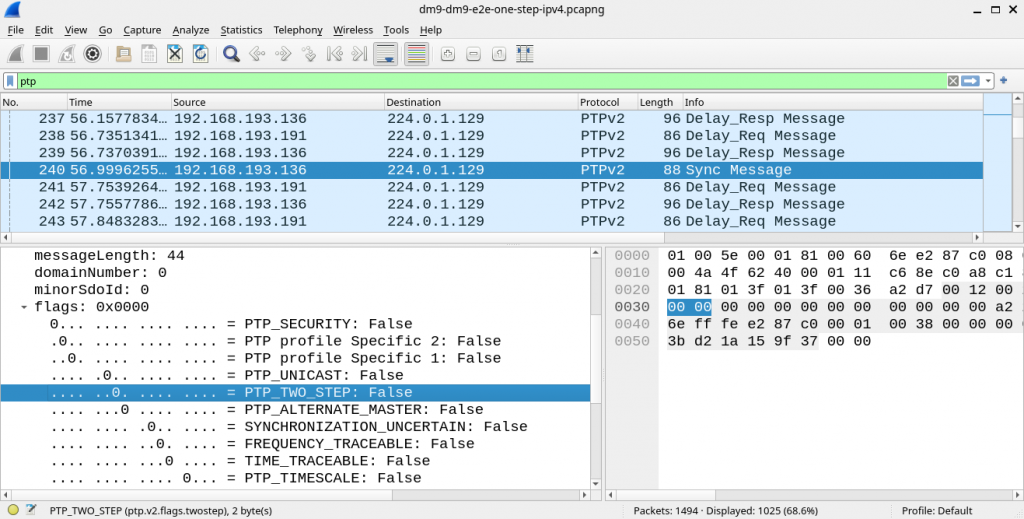Click the highlighted 00 00 hex bytes

coord(689,307)
